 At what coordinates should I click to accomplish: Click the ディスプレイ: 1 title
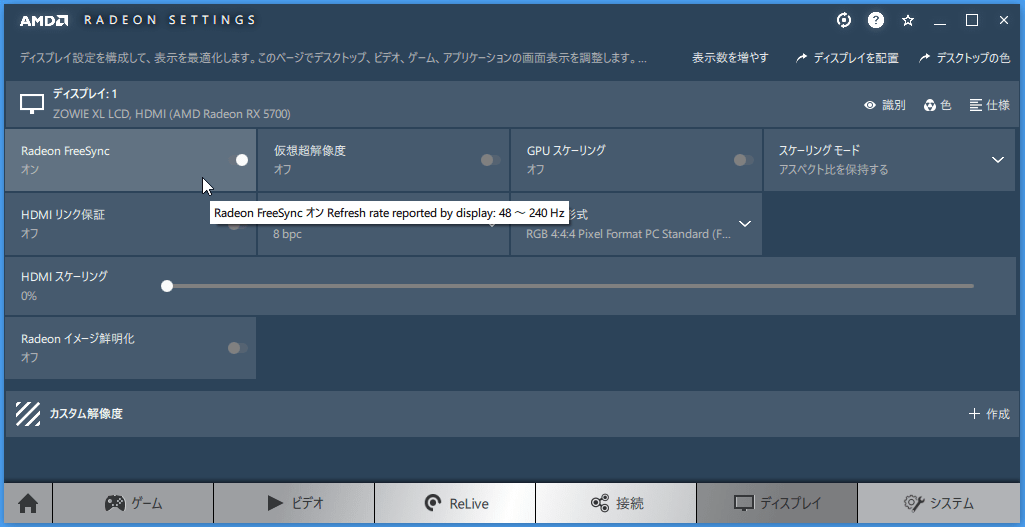pyautogui.click(x=85, y=94)
